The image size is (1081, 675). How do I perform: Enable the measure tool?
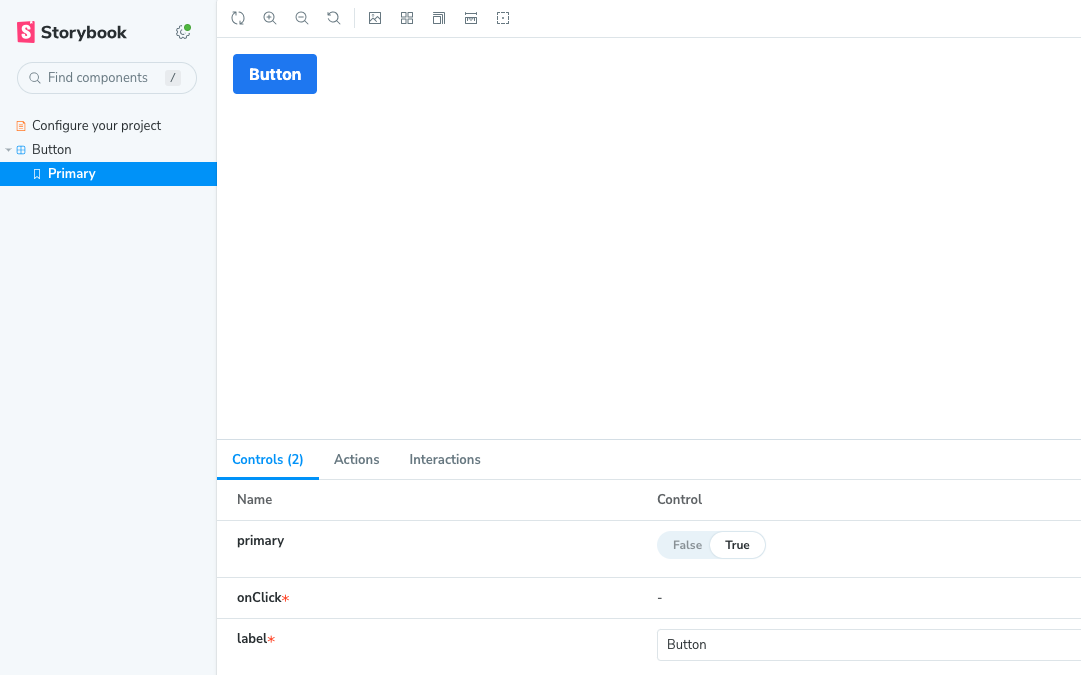pyautogui.click(x=471, y=18)
